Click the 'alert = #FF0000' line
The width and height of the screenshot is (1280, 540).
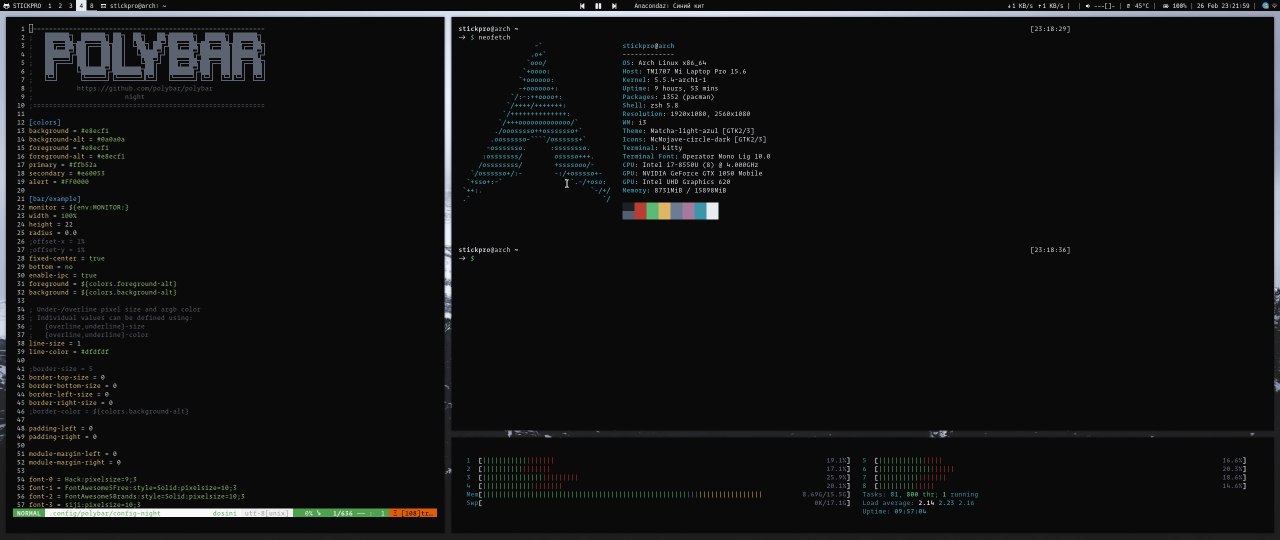[59, 181]
